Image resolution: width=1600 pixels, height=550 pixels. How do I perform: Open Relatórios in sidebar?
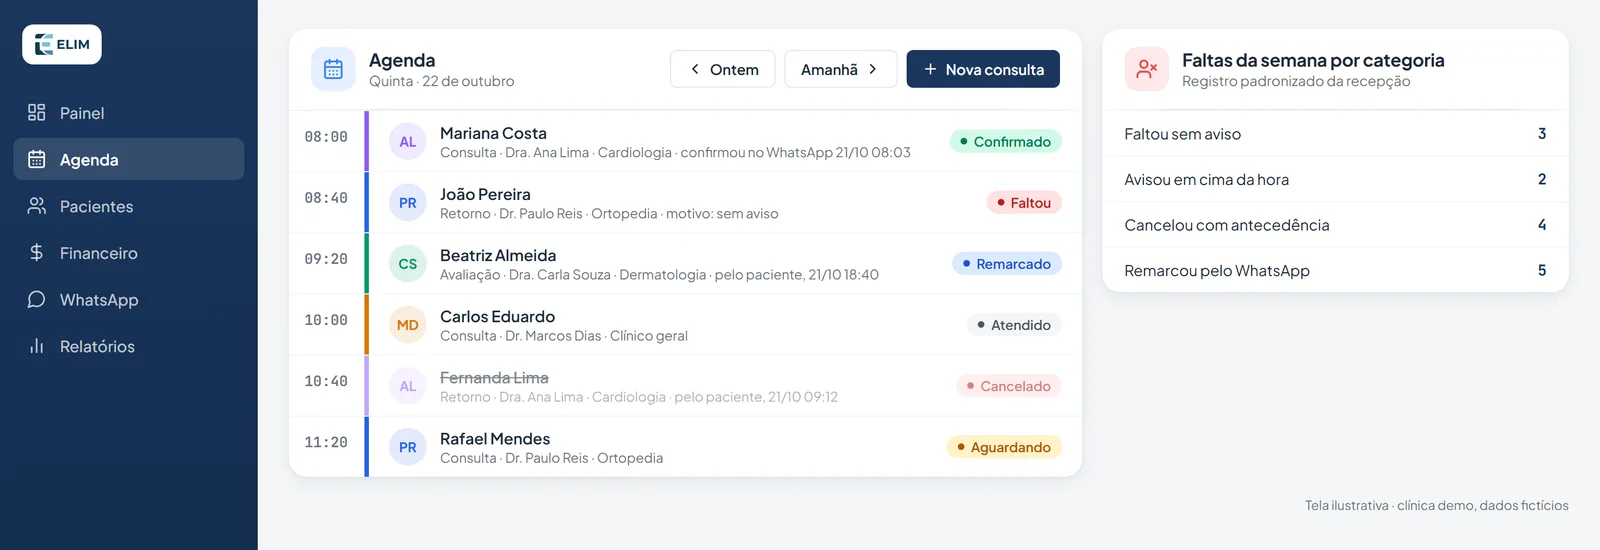click(x=129, y=346)
